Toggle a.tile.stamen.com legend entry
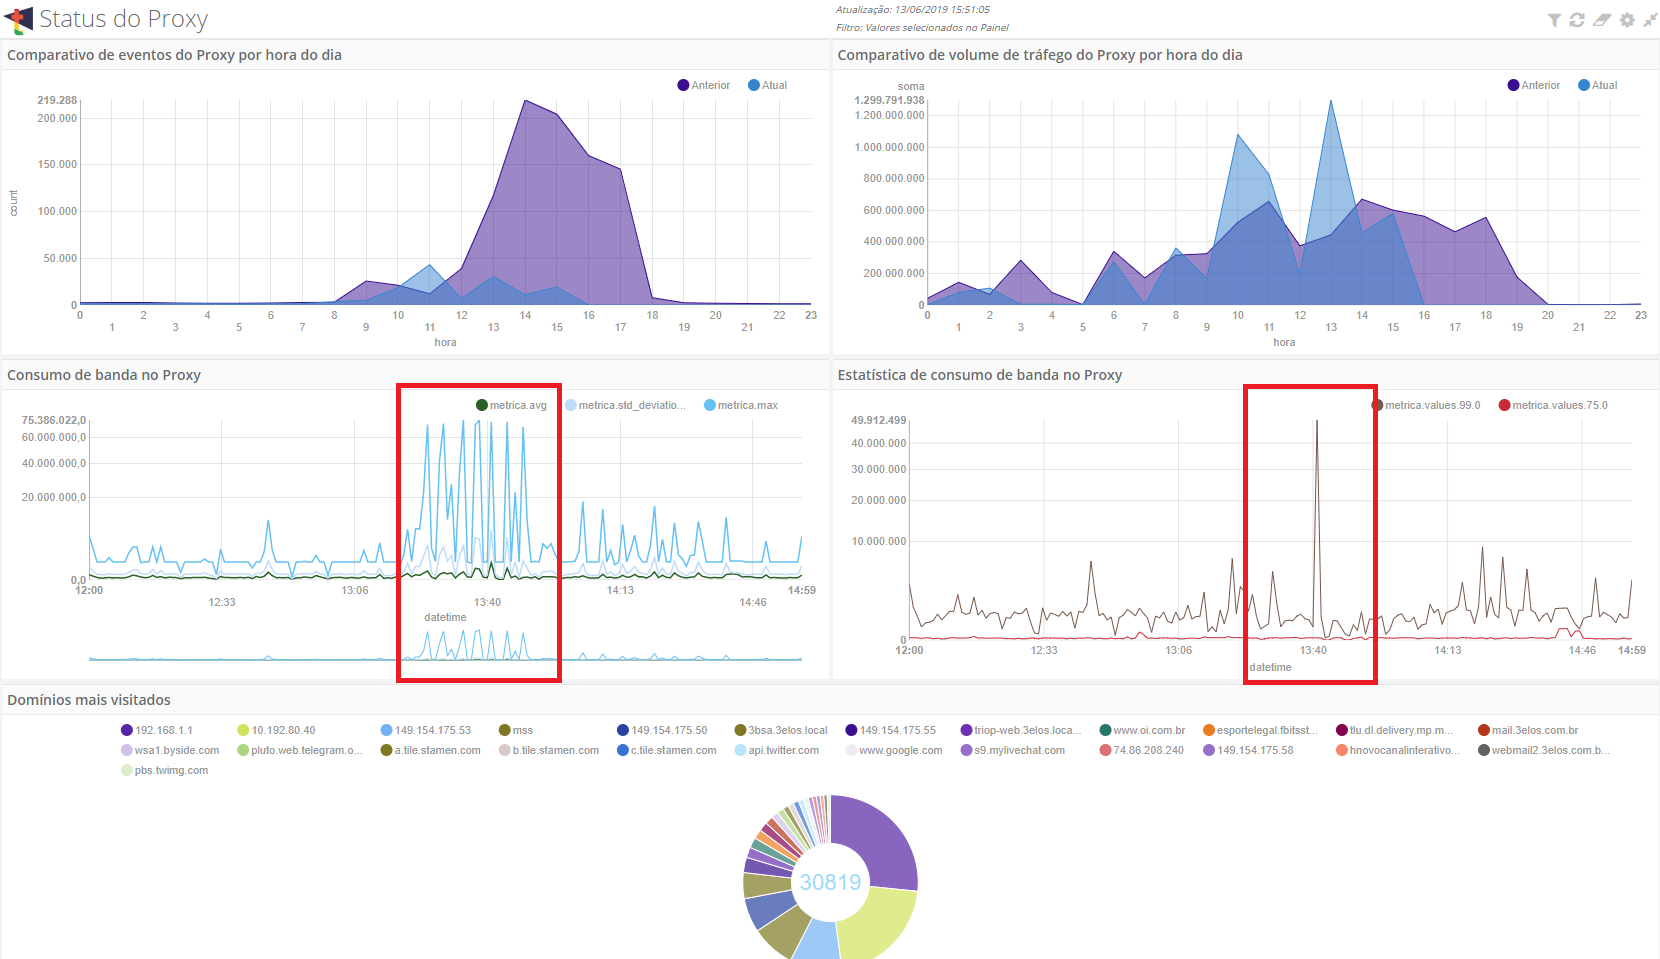Viewport: 1660px width, 959px height. coord(430,750)
